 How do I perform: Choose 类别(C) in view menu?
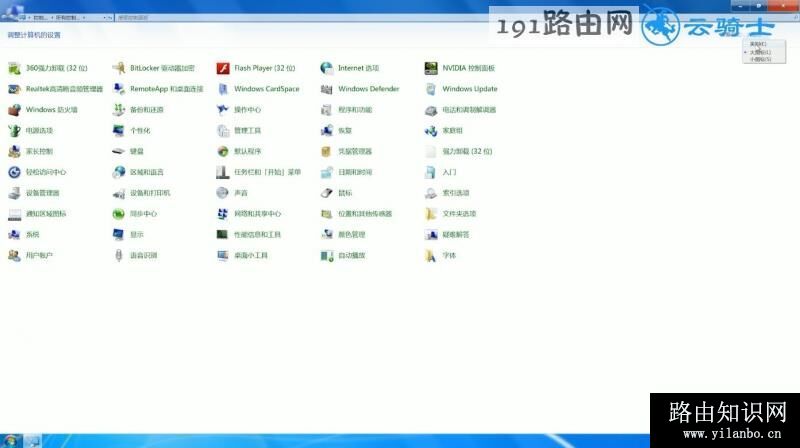(x=764, y=44)
